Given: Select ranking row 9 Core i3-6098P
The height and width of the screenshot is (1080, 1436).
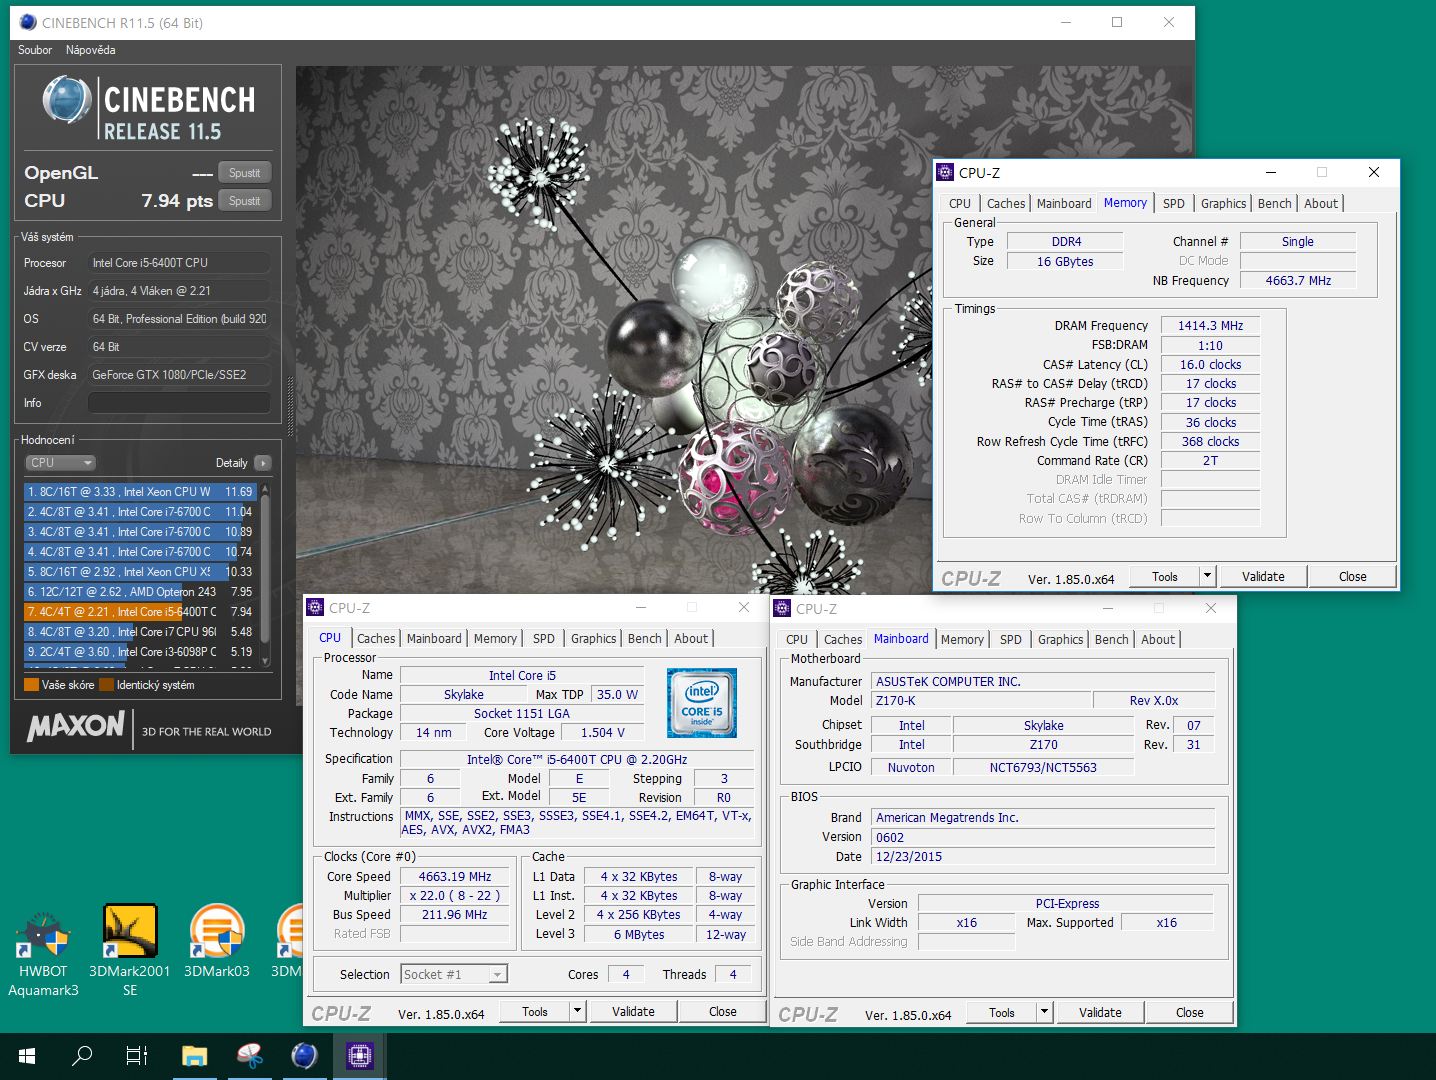Looking at the screenshot, I should tap(140, 652).
